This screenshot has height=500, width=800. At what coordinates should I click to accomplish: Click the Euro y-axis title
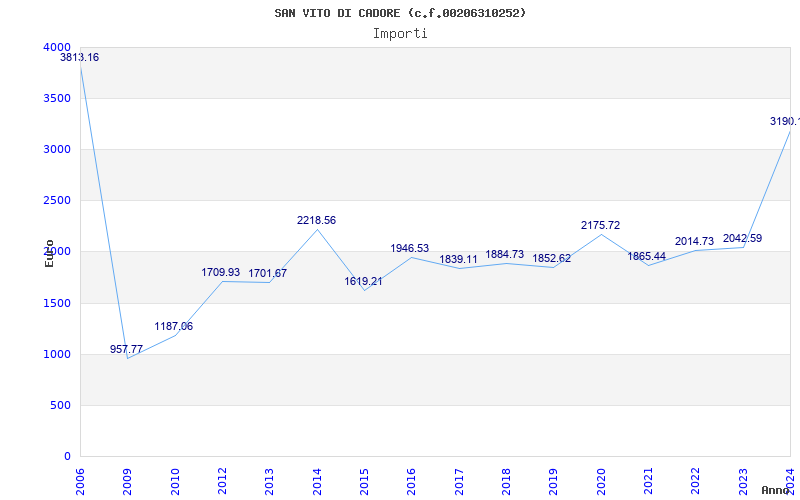49,253
